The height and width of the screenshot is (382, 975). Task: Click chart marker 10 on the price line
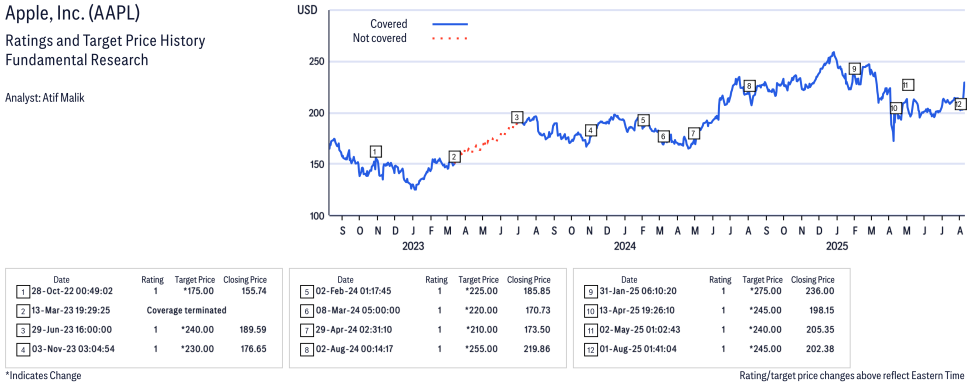coord(895,108)
